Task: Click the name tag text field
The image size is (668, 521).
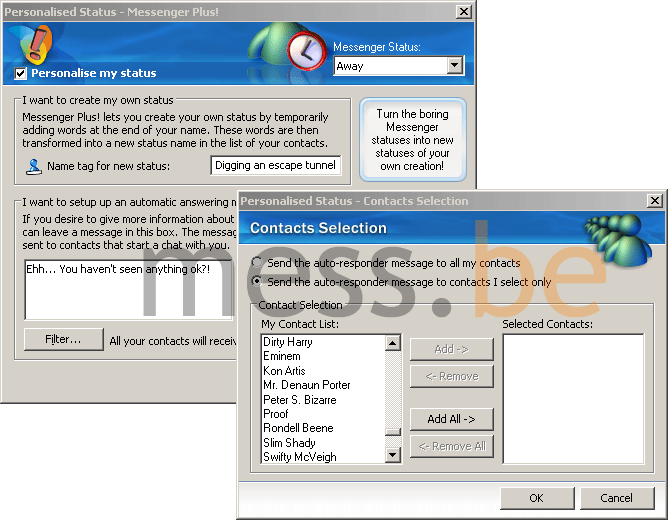Action: click(x=275, y=166)
